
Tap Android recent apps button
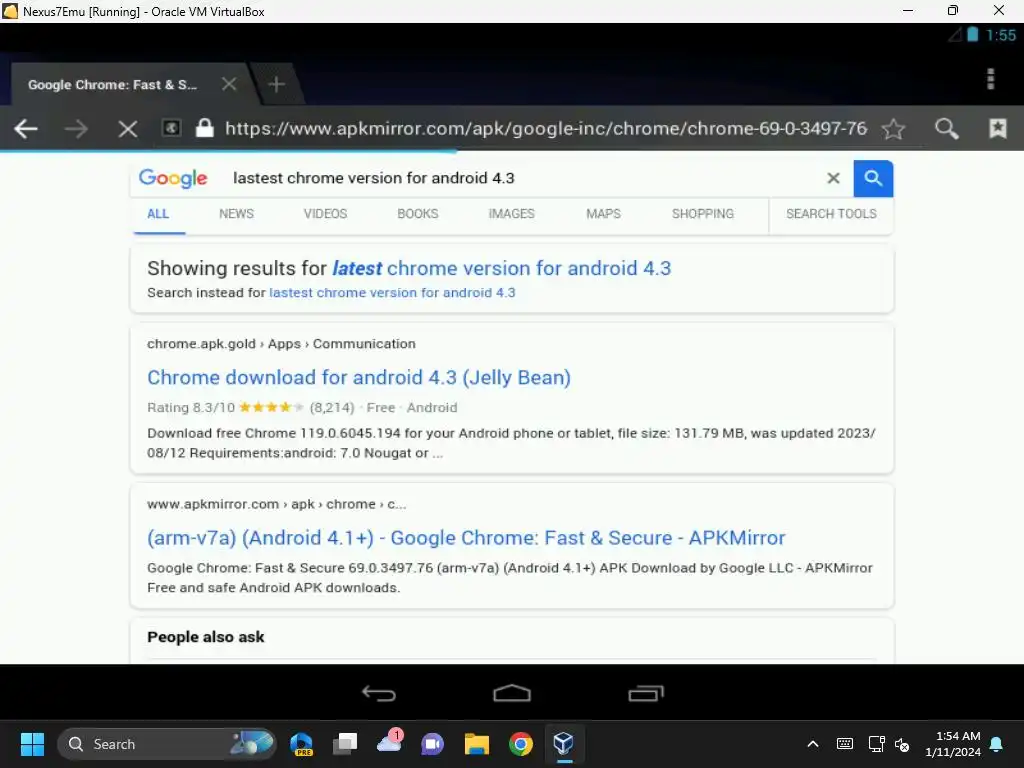coord(646,693)
